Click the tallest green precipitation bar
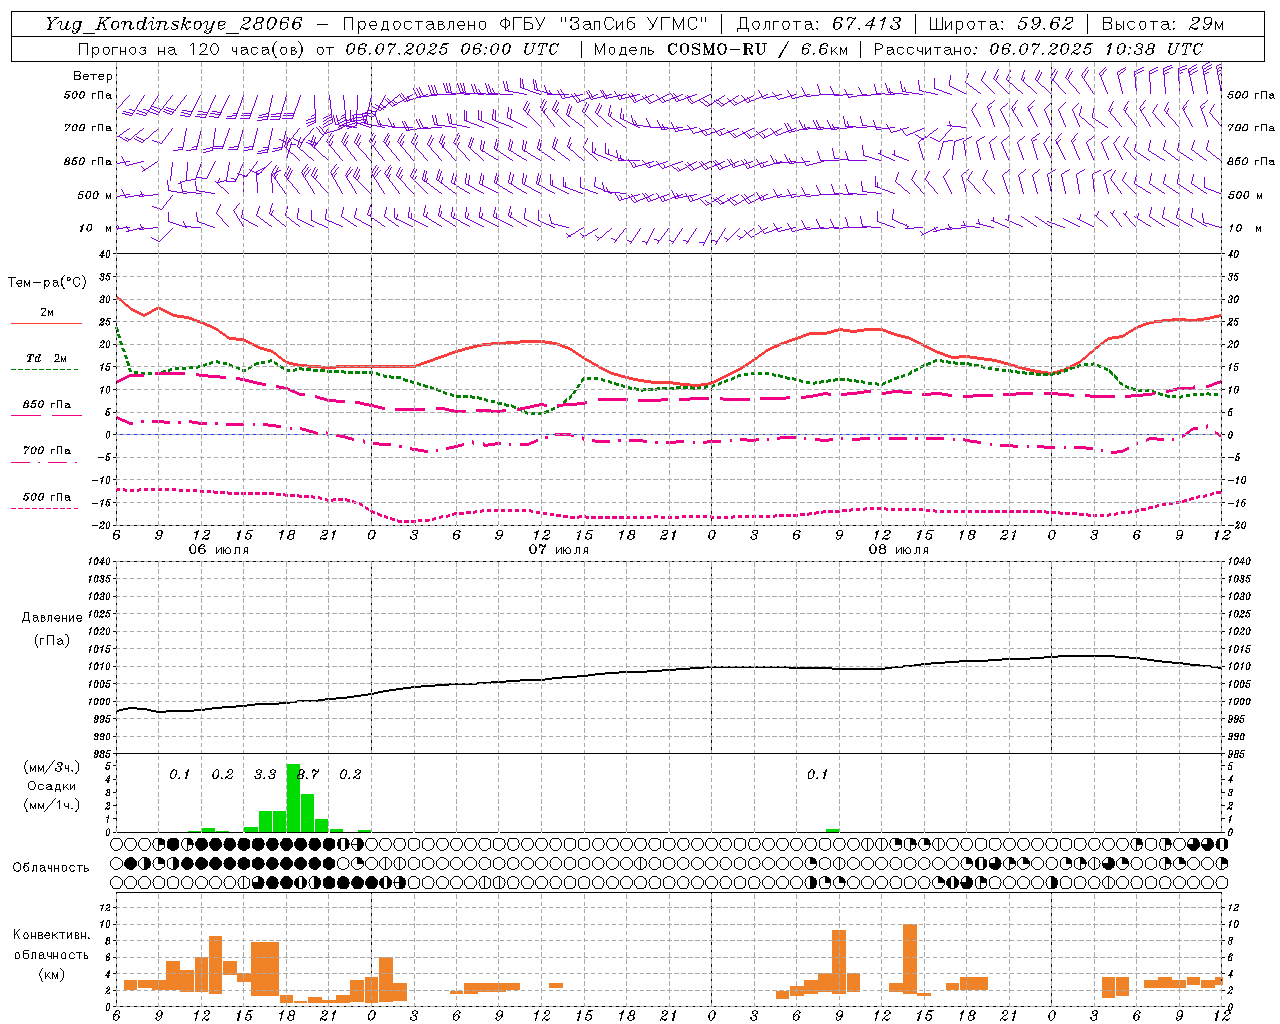The width and height of the screenshot is (1280, 1024). tap(293, 798)
